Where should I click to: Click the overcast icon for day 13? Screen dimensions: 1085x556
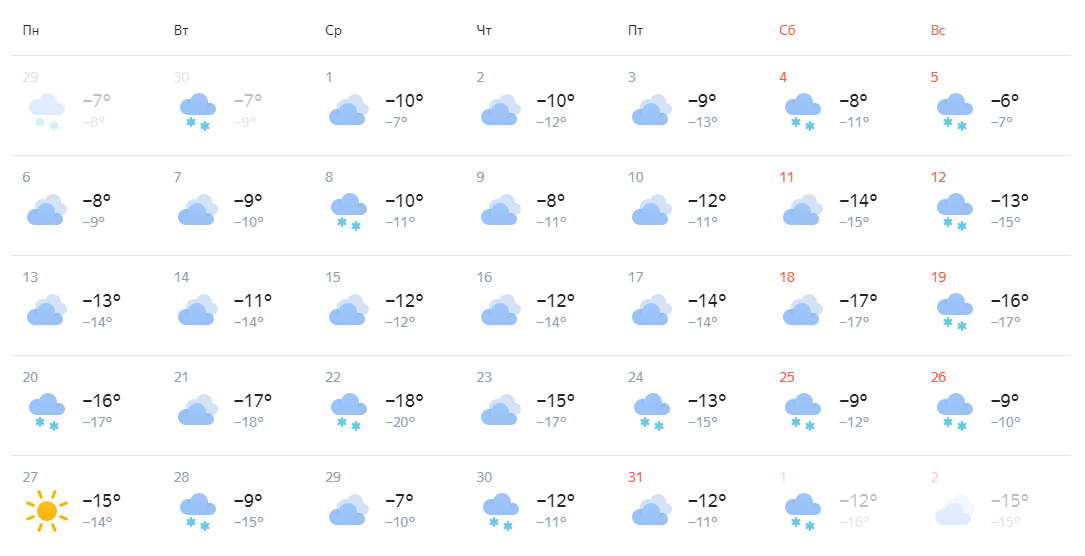point(46,310)
